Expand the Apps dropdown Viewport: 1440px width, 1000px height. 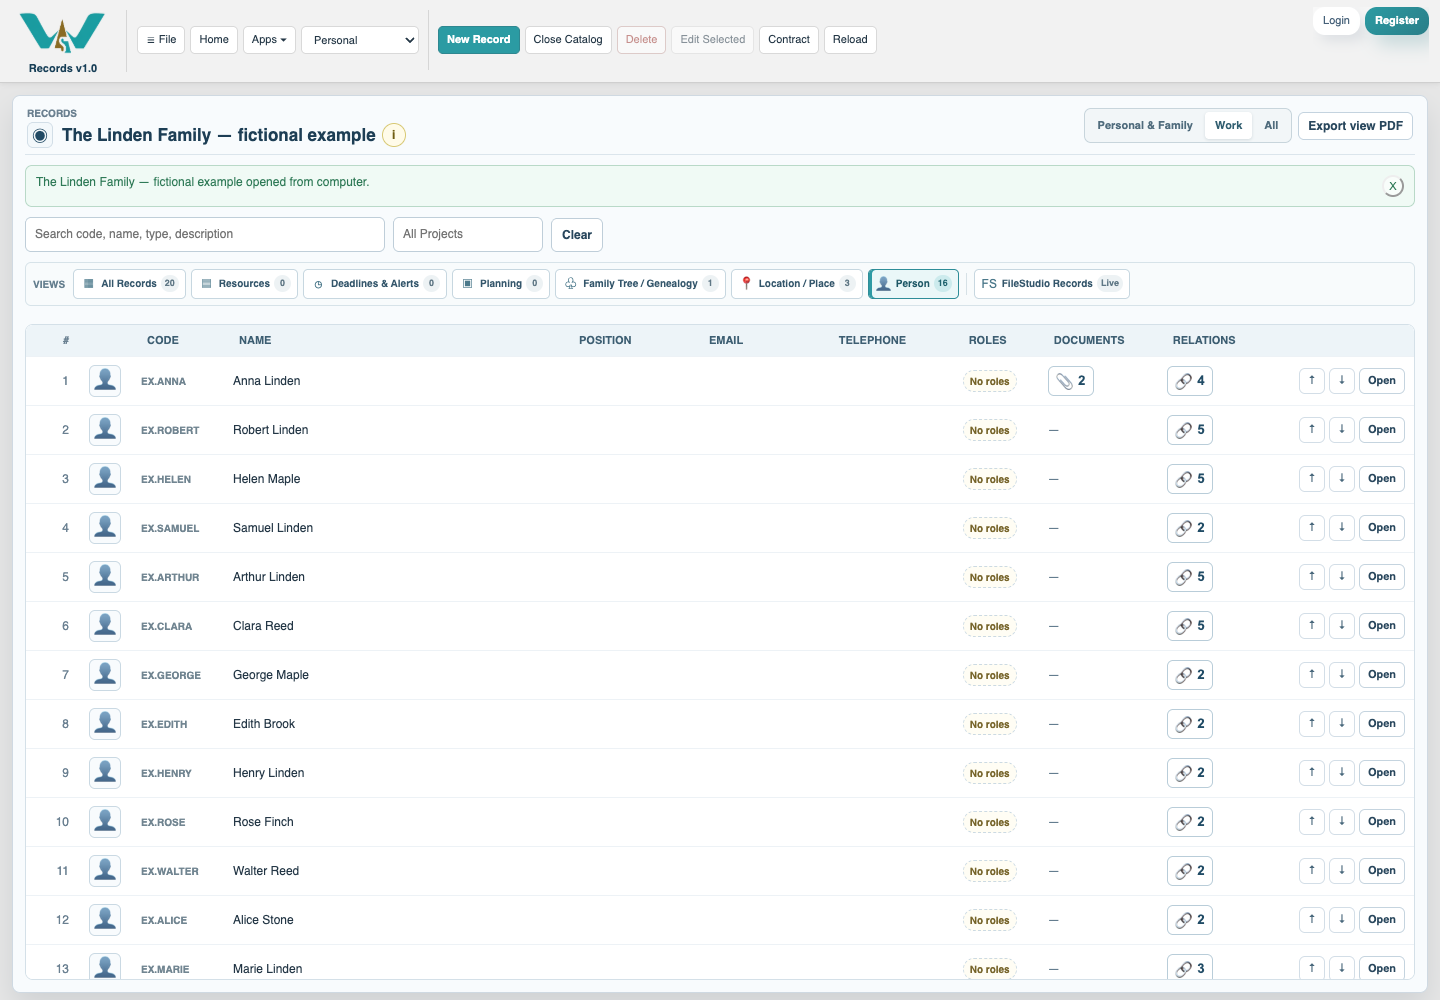pos(269,40)
